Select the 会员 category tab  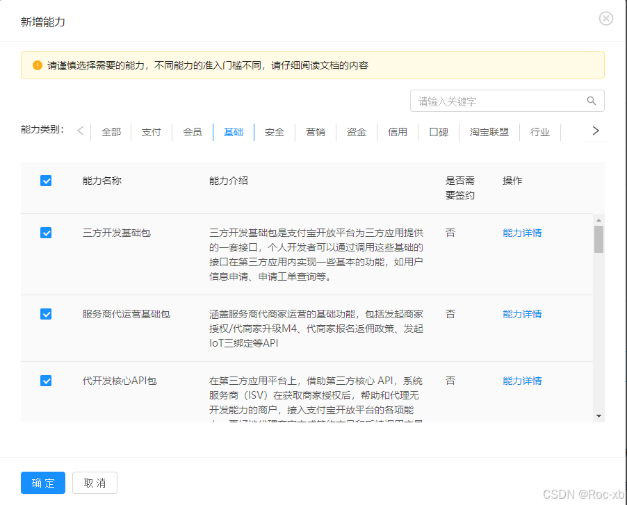pyautogui.click(x=192, y=132)
